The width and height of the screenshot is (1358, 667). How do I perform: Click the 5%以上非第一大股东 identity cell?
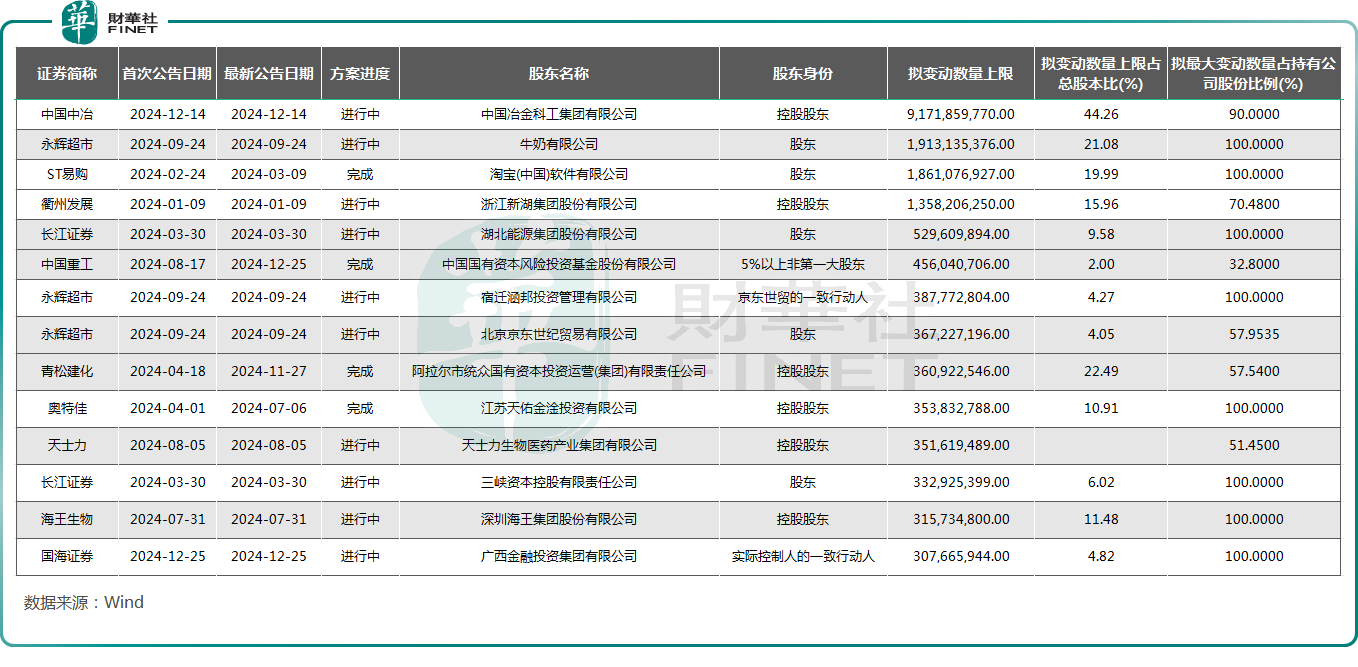[802, 264]
